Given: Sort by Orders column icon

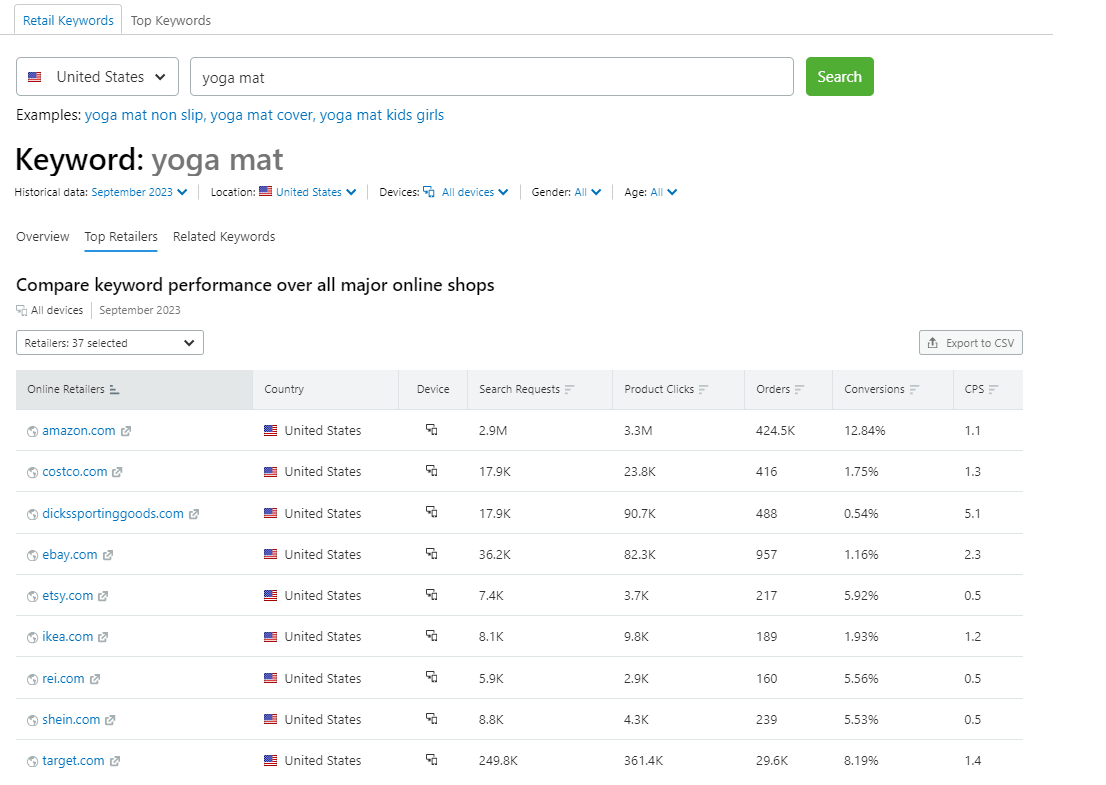Looking at the screenshot, I should (x=799, y=389).
